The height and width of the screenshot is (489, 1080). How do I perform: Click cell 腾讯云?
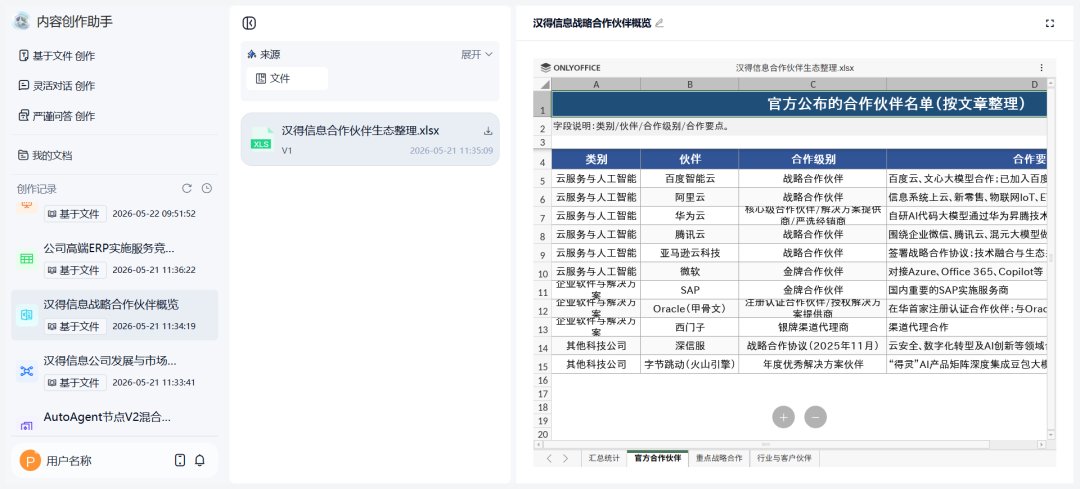pyautogui.click(x=689, y=234)
